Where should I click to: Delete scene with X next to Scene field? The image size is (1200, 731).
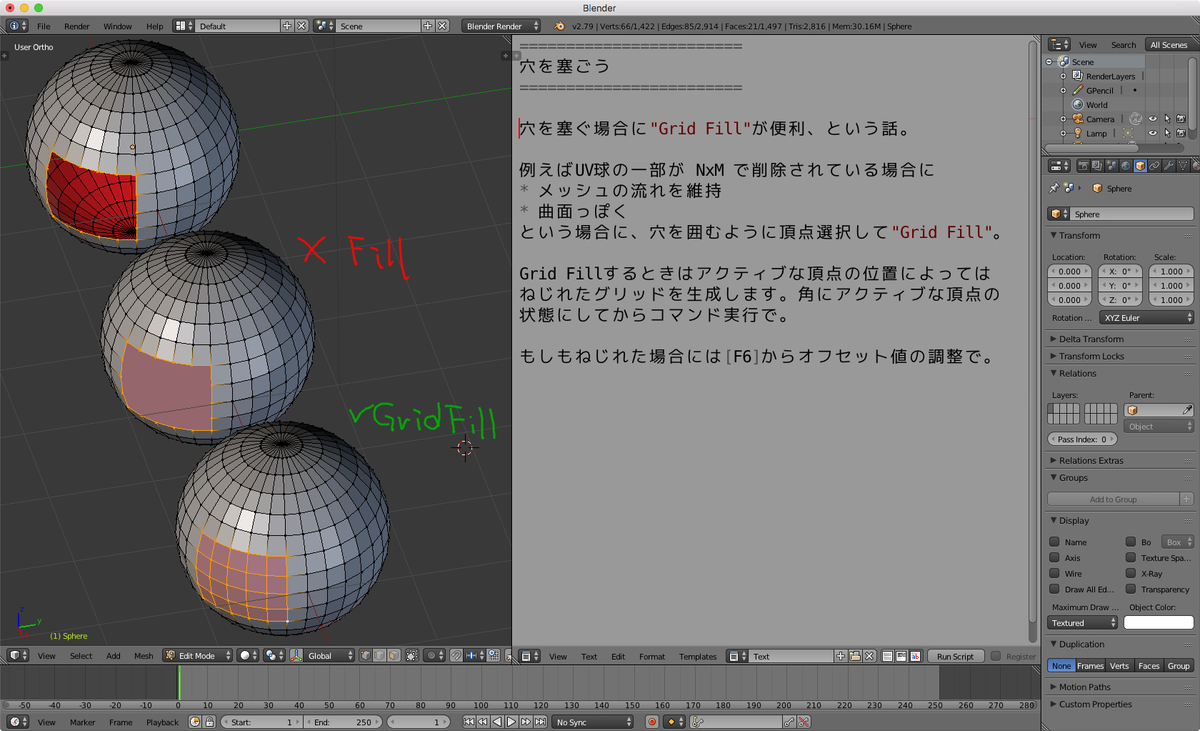(441, 26)
